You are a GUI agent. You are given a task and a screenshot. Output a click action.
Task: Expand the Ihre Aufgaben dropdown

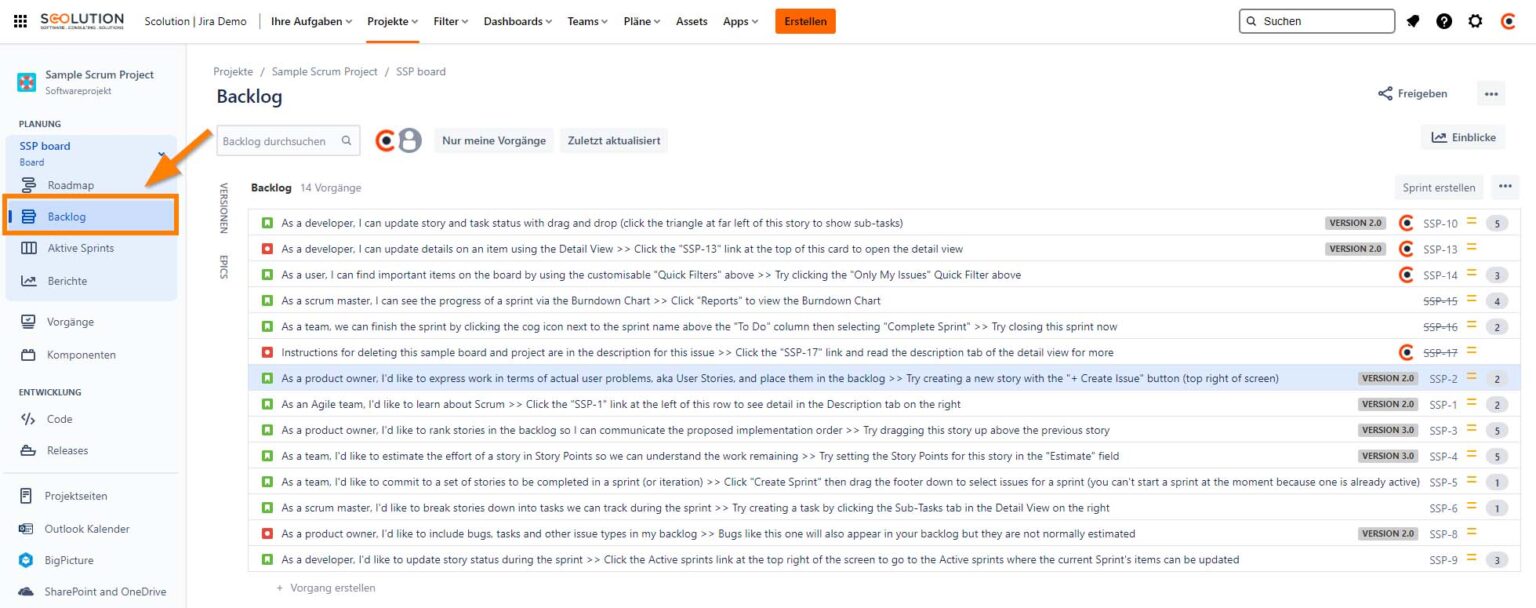click(311, 21)
